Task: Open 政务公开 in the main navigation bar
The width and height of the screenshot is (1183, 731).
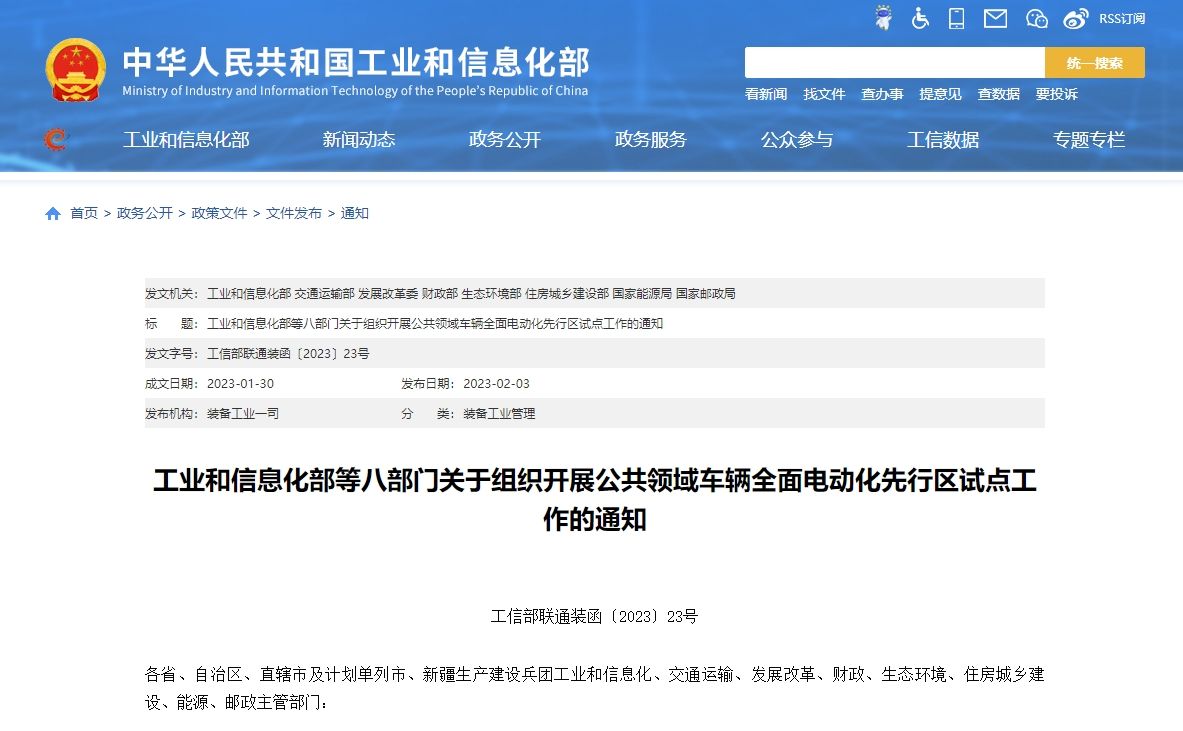Action: coord(505,140)
